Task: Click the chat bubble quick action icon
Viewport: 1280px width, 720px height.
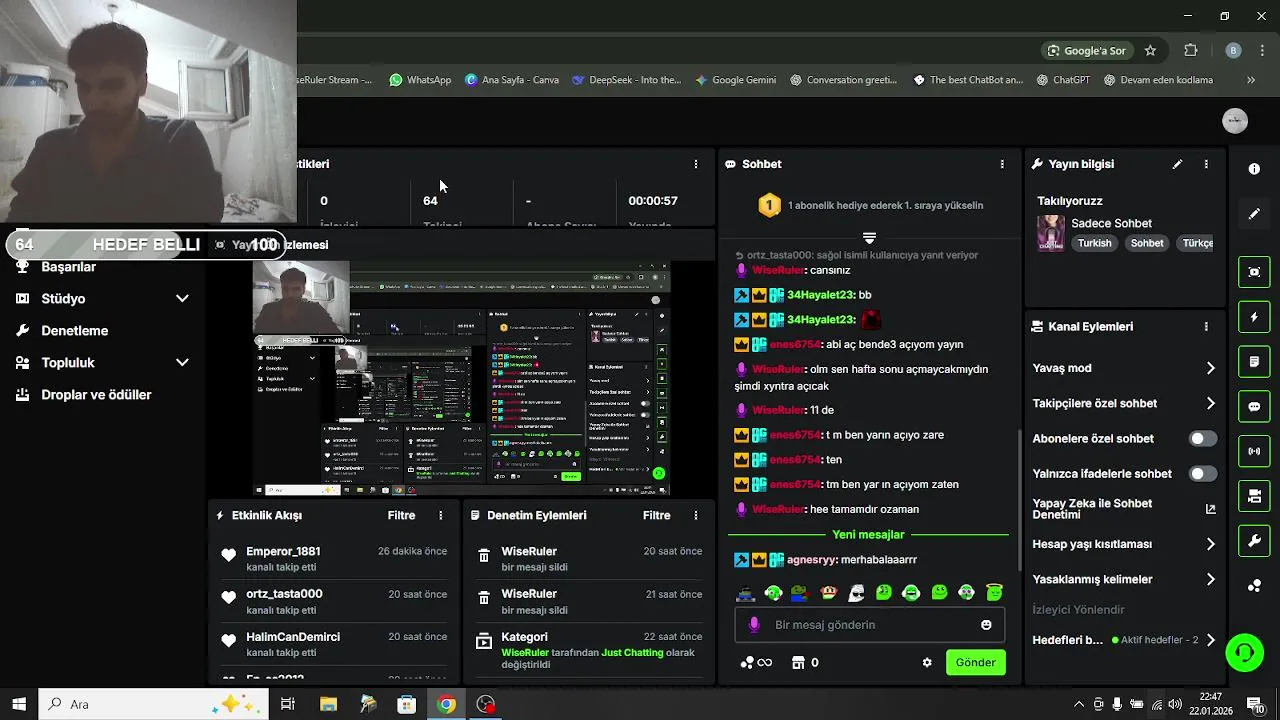Action: 1254,406
